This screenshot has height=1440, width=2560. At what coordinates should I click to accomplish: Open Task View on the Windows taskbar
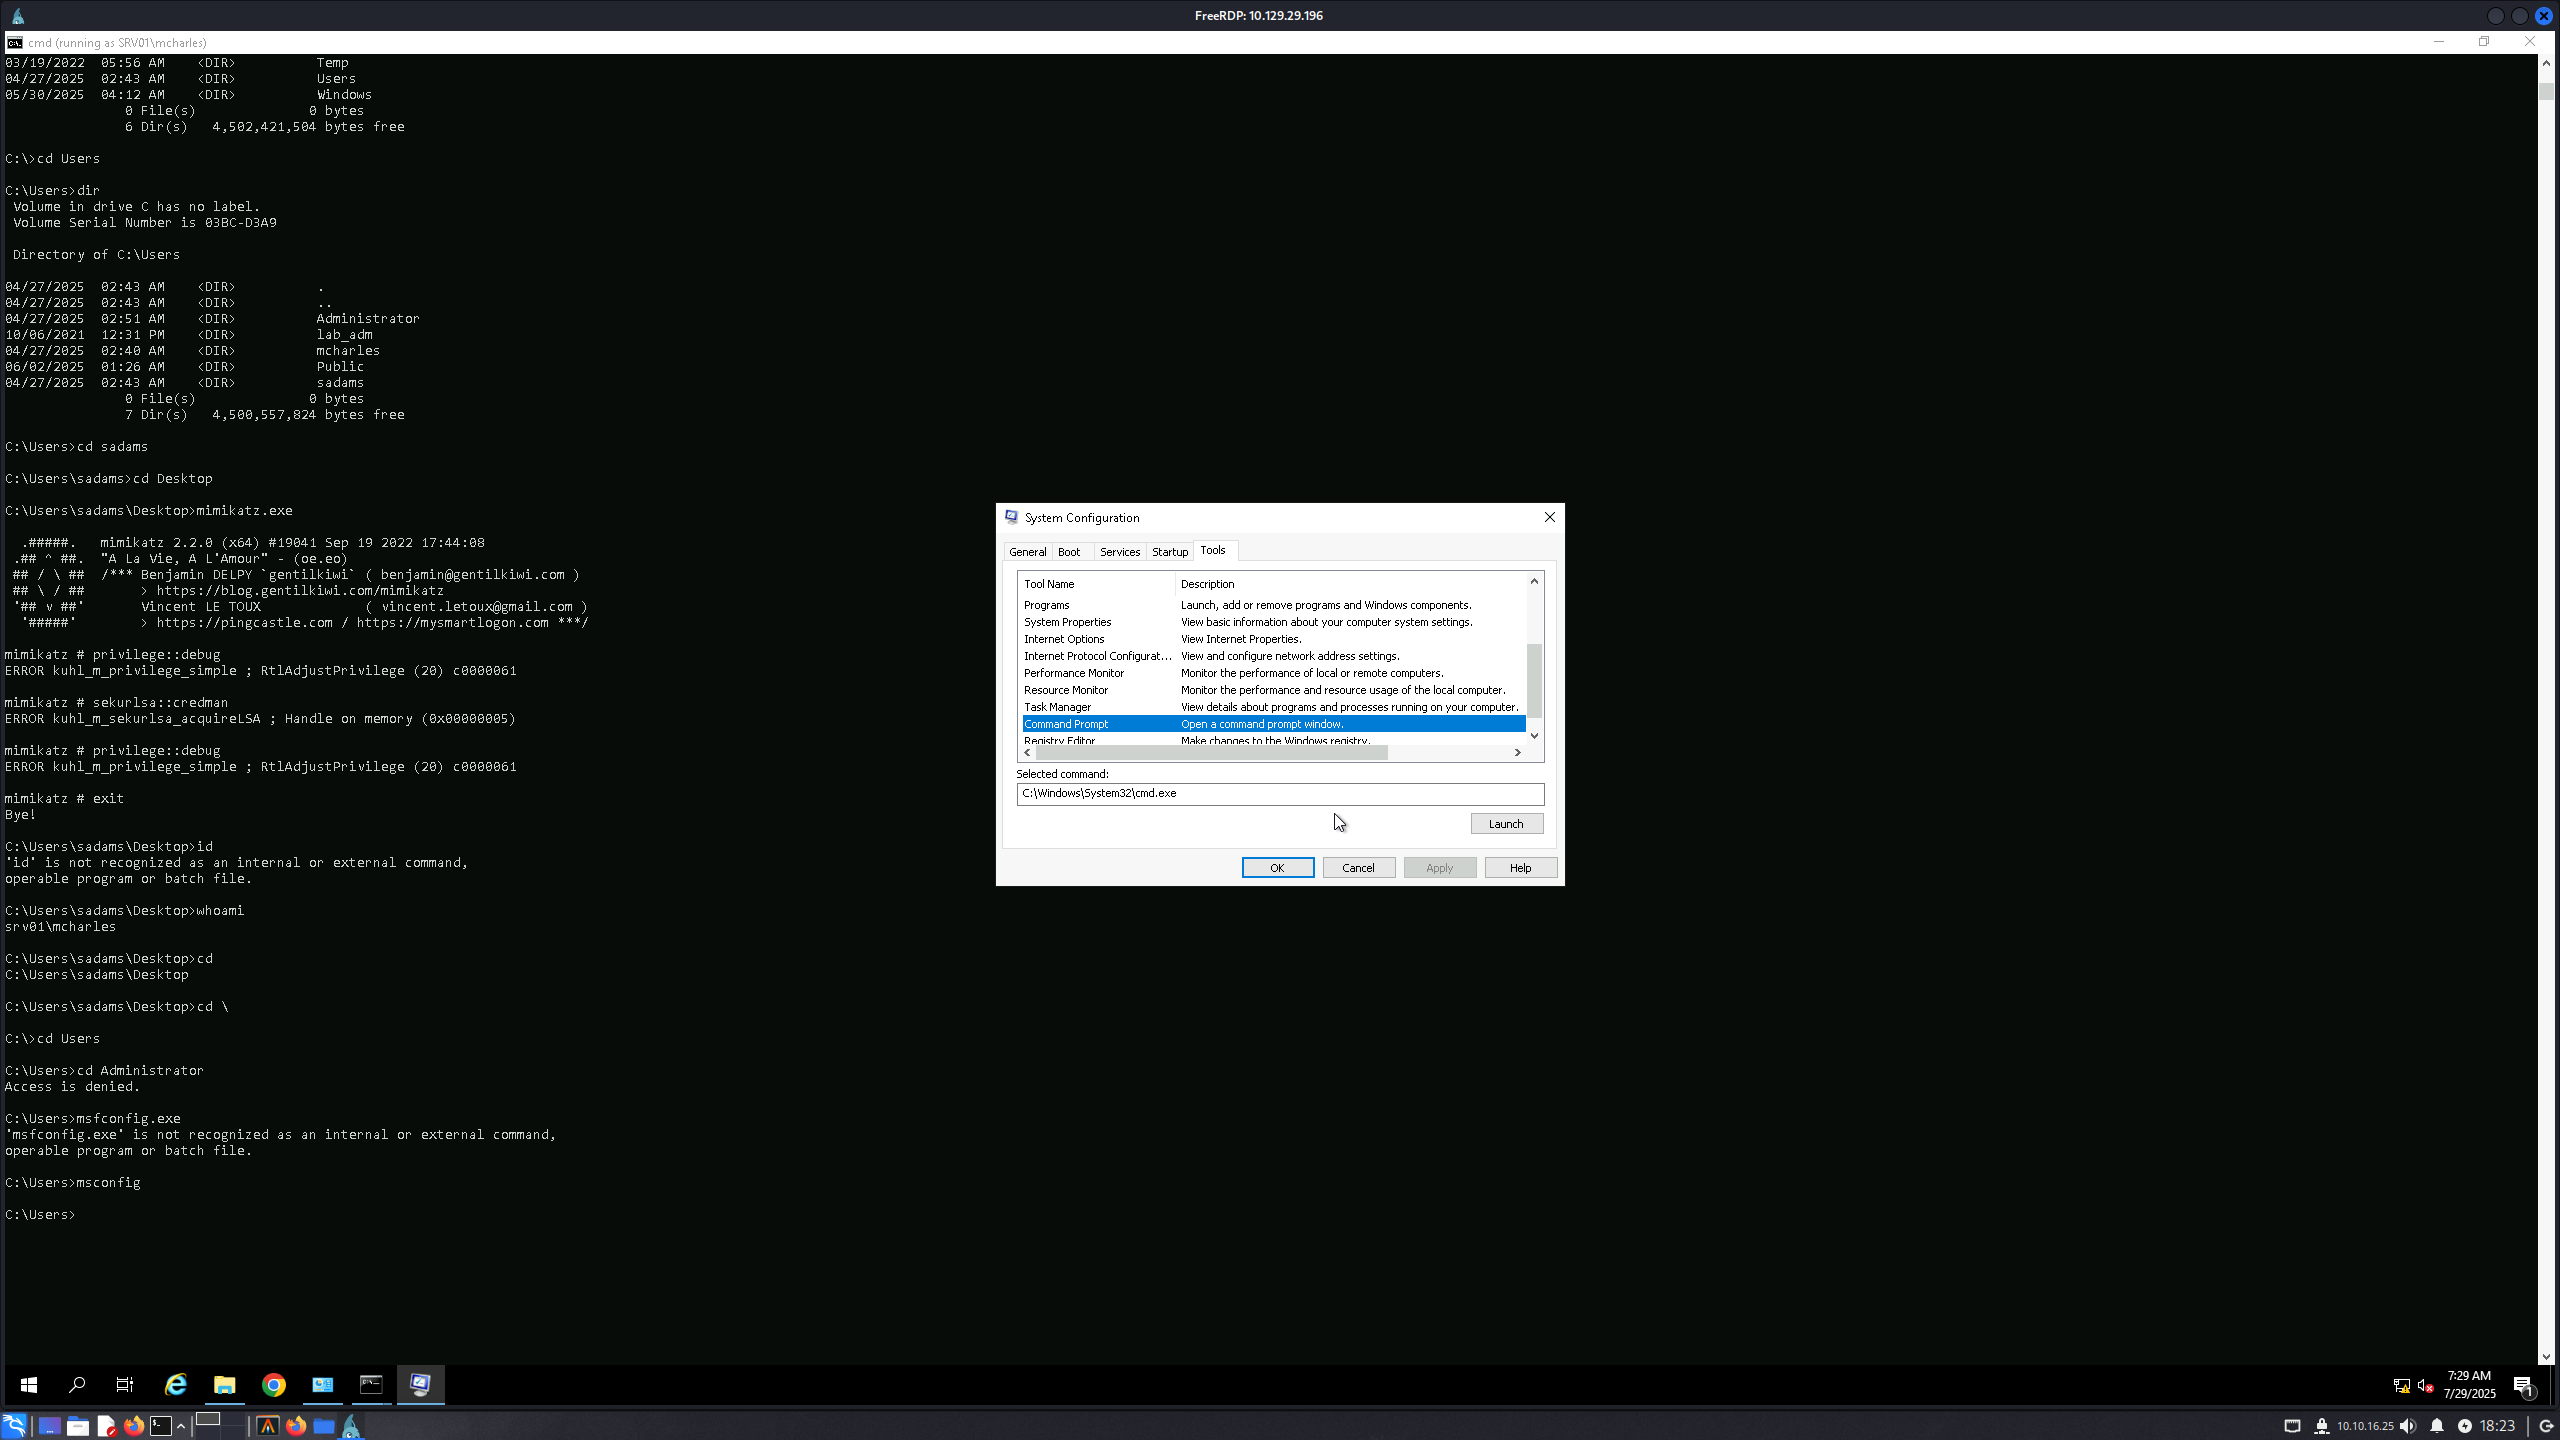click(125, 1384)
